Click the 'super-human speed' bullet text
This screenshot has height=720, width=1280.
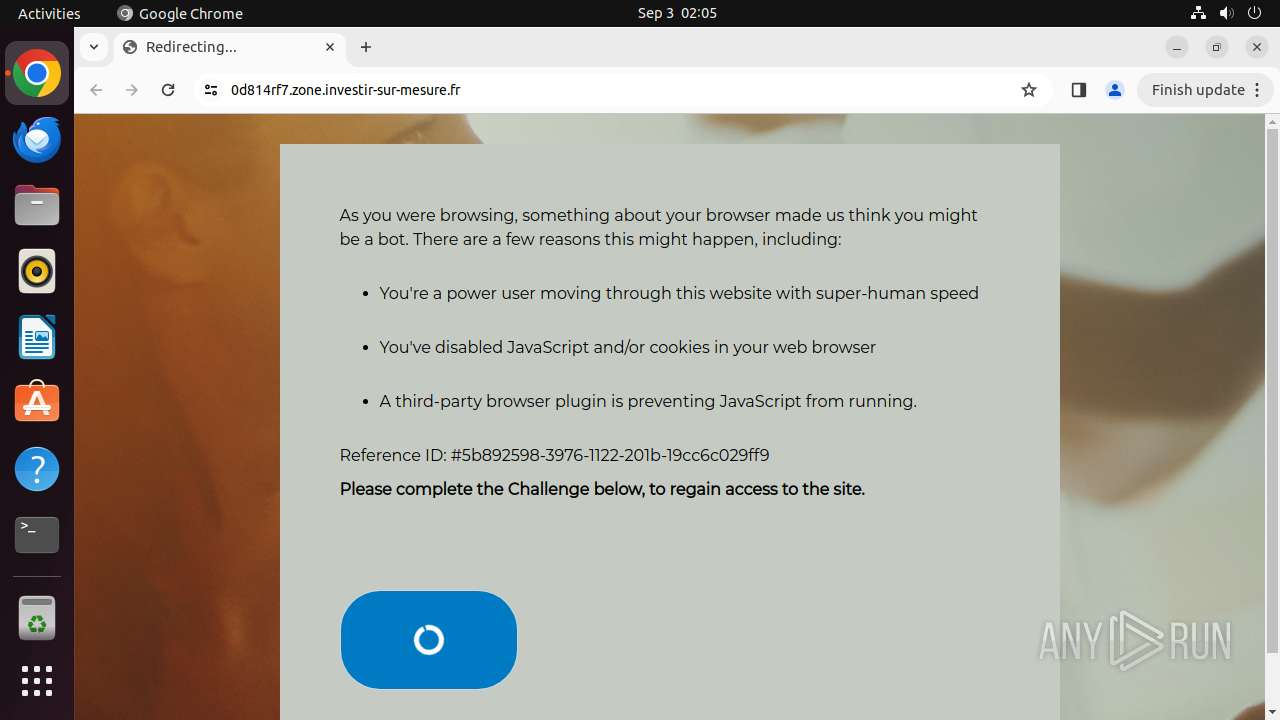(679, 293)
